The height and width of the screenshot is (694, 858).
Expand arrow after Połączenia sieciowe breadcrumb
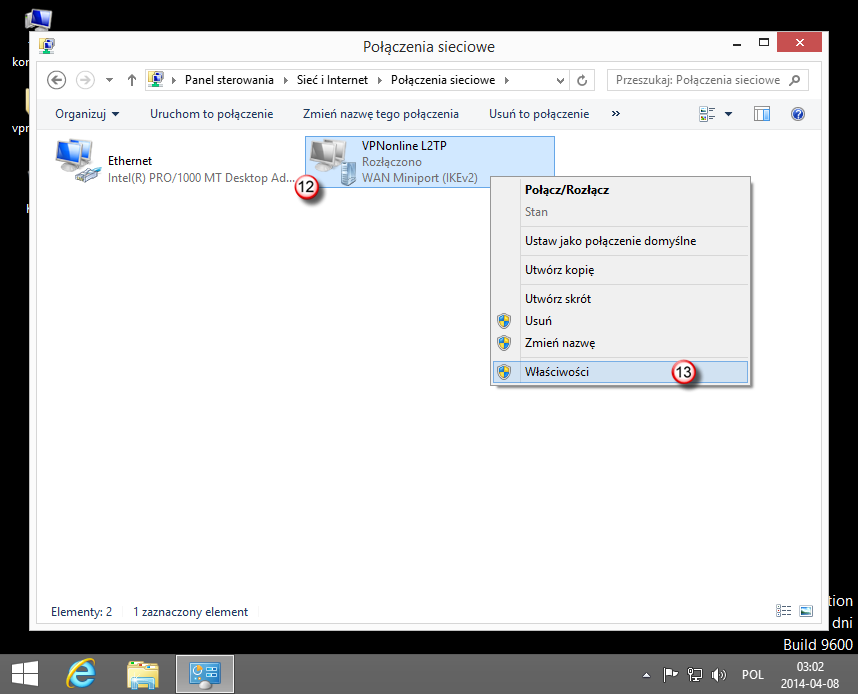pyautogui.click(x=507, y=80)
